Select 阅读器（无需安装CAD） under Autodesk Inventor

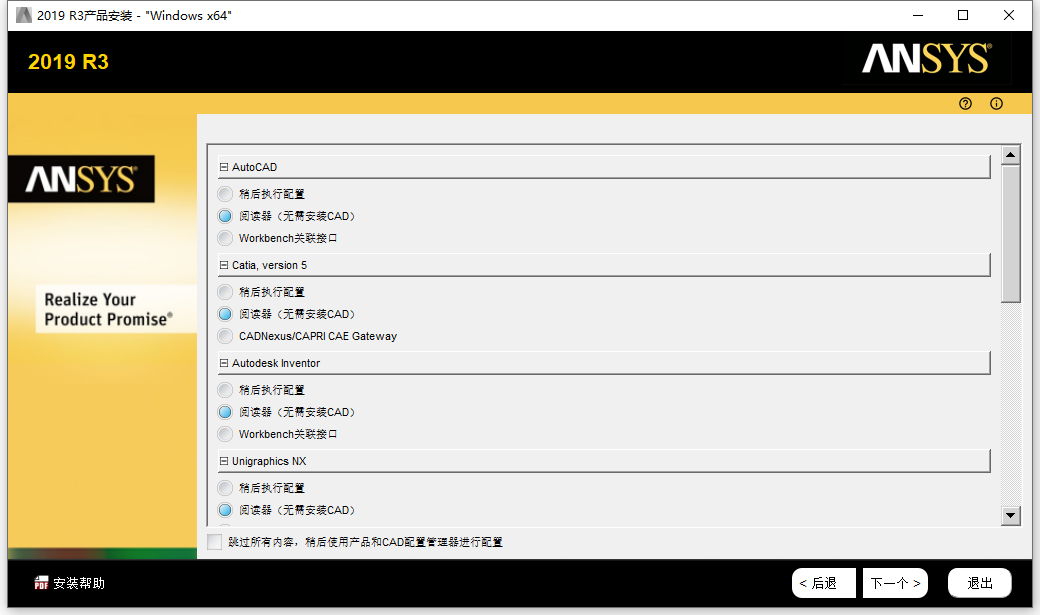(225, 412)
